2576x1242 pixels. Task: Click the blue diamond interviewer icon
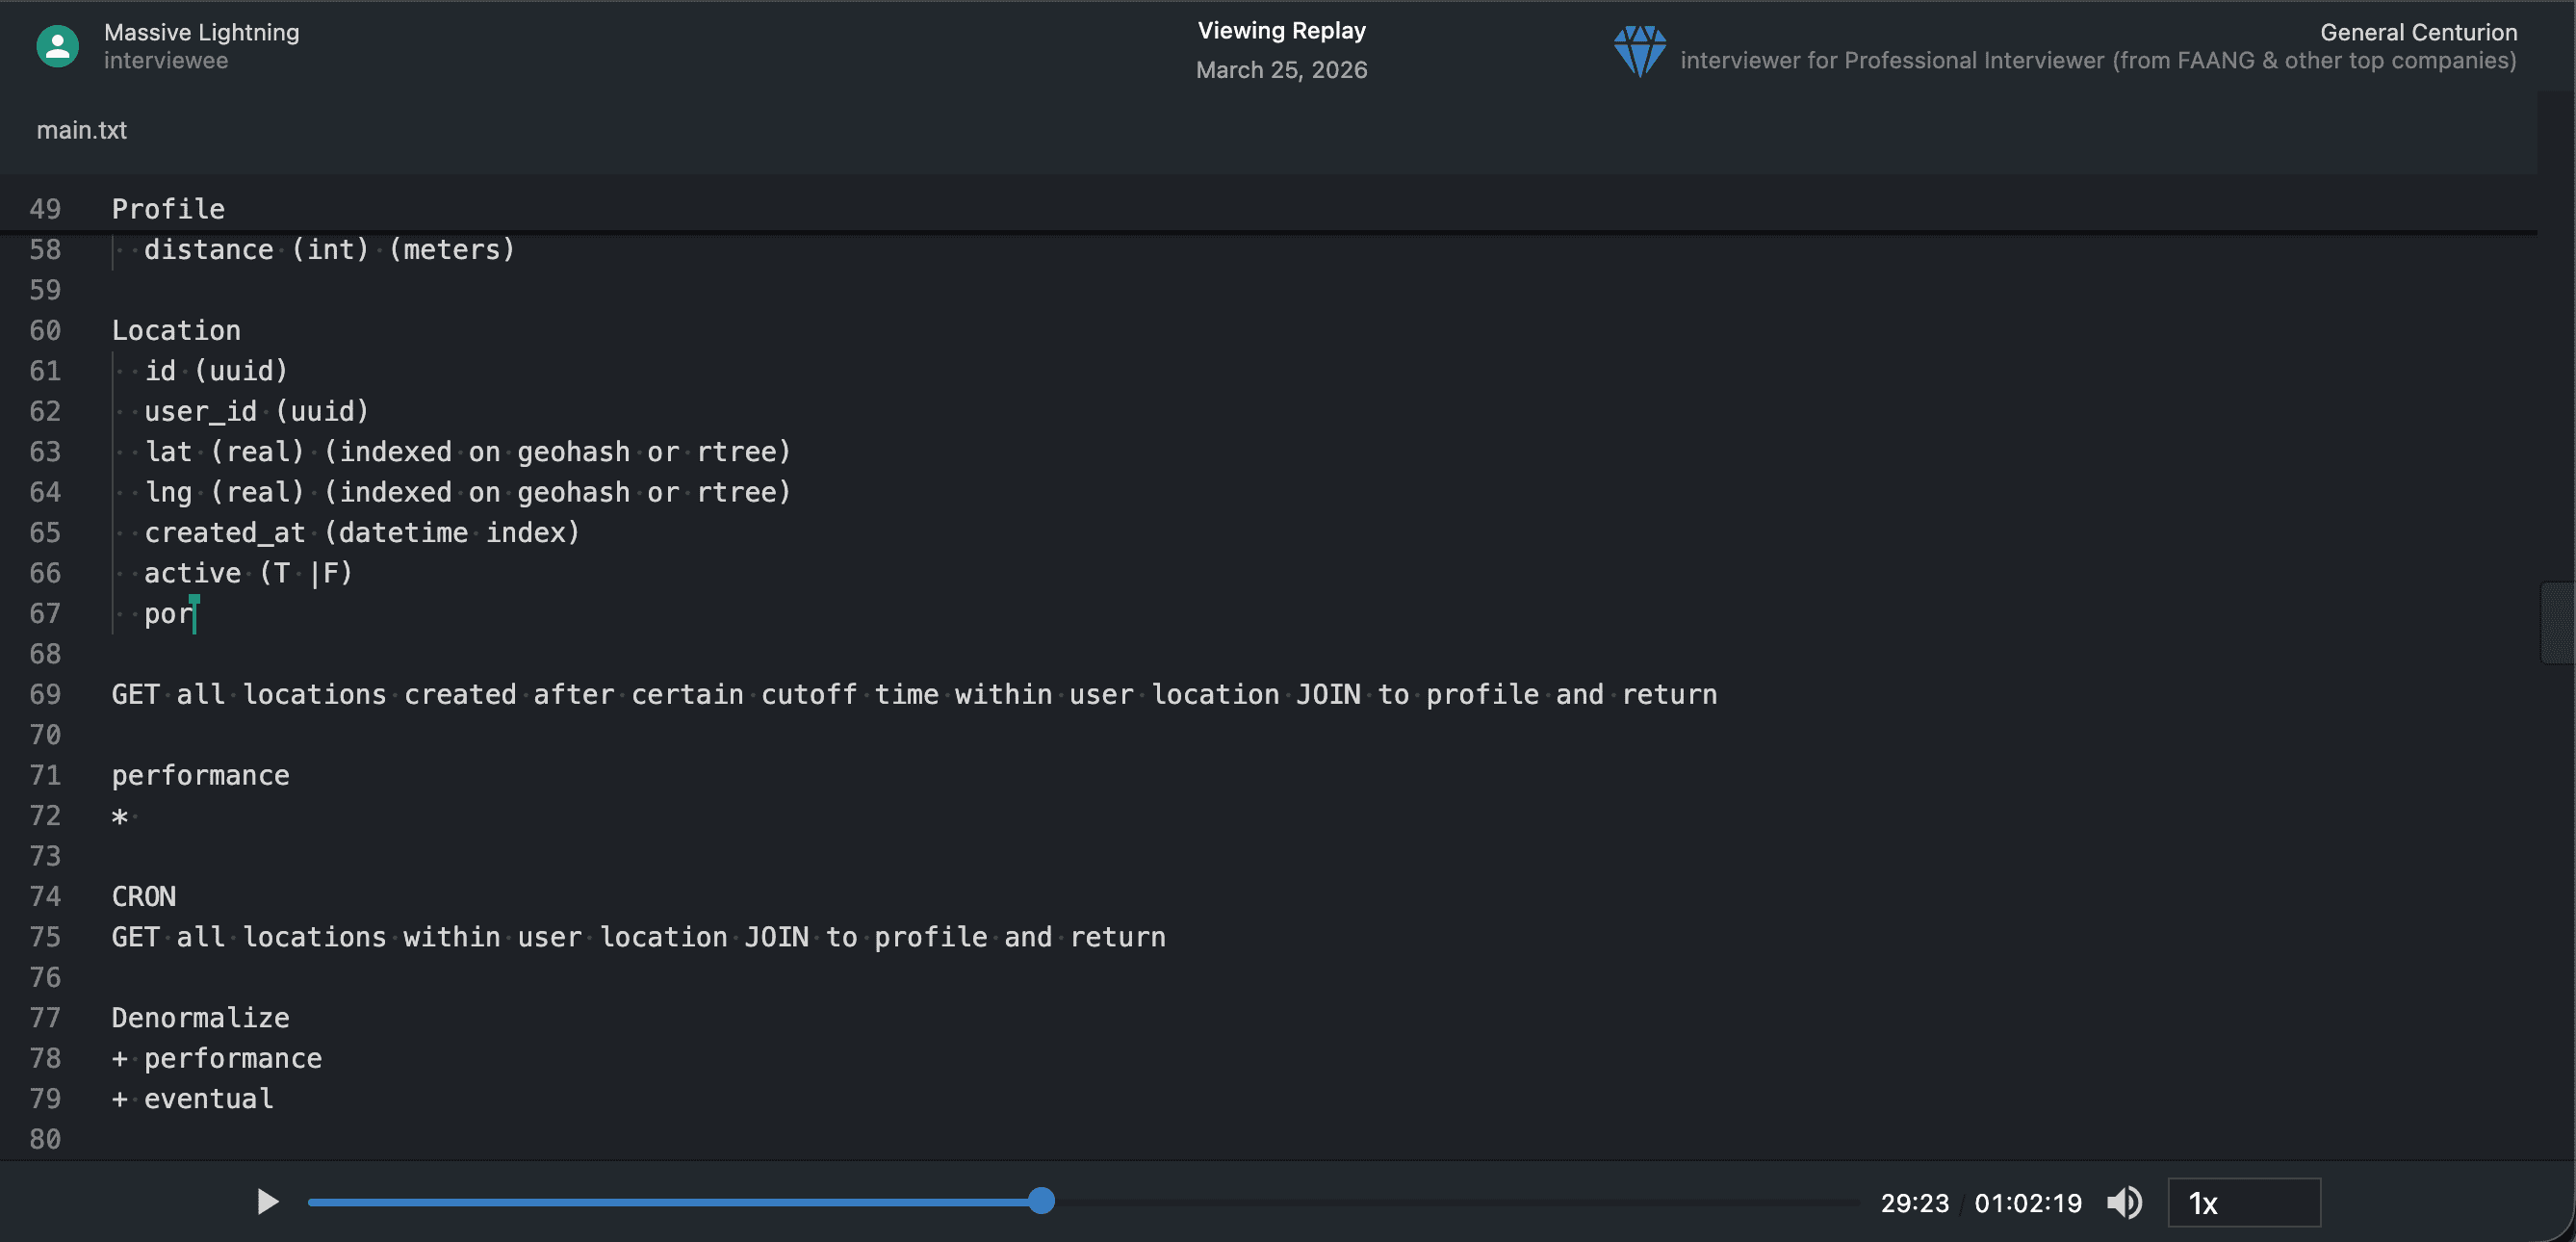[x=1639, y=51]
